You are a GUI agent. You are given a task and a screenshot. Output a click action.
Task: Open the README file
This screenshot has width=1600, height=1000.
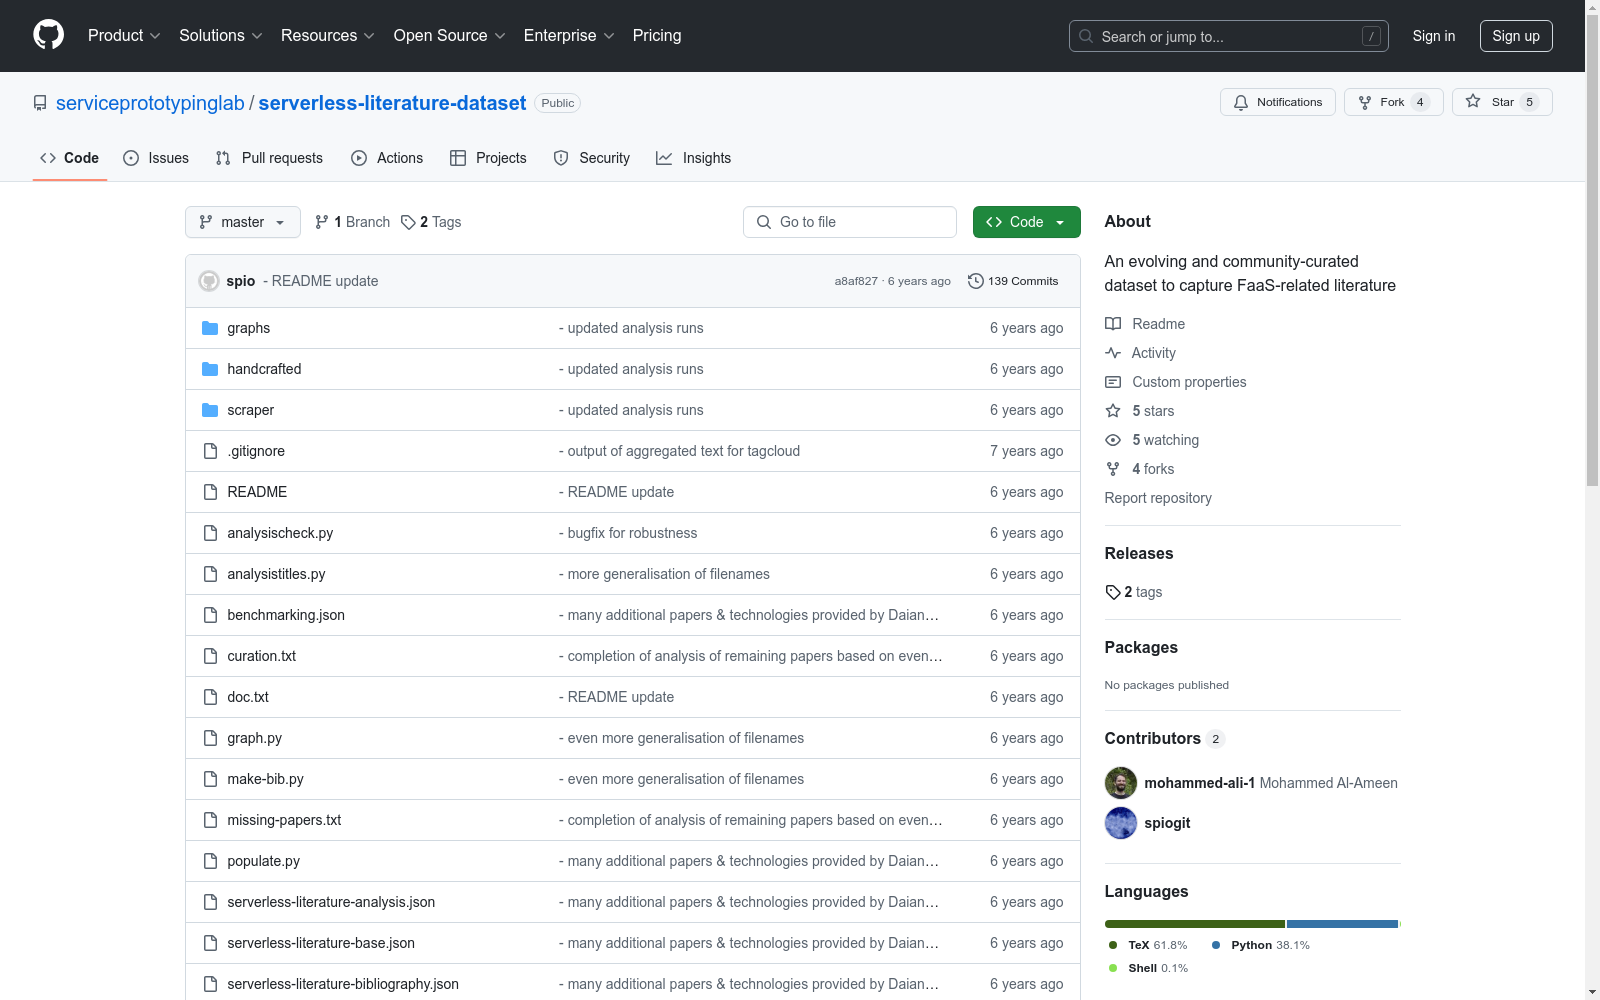(257, 492)
